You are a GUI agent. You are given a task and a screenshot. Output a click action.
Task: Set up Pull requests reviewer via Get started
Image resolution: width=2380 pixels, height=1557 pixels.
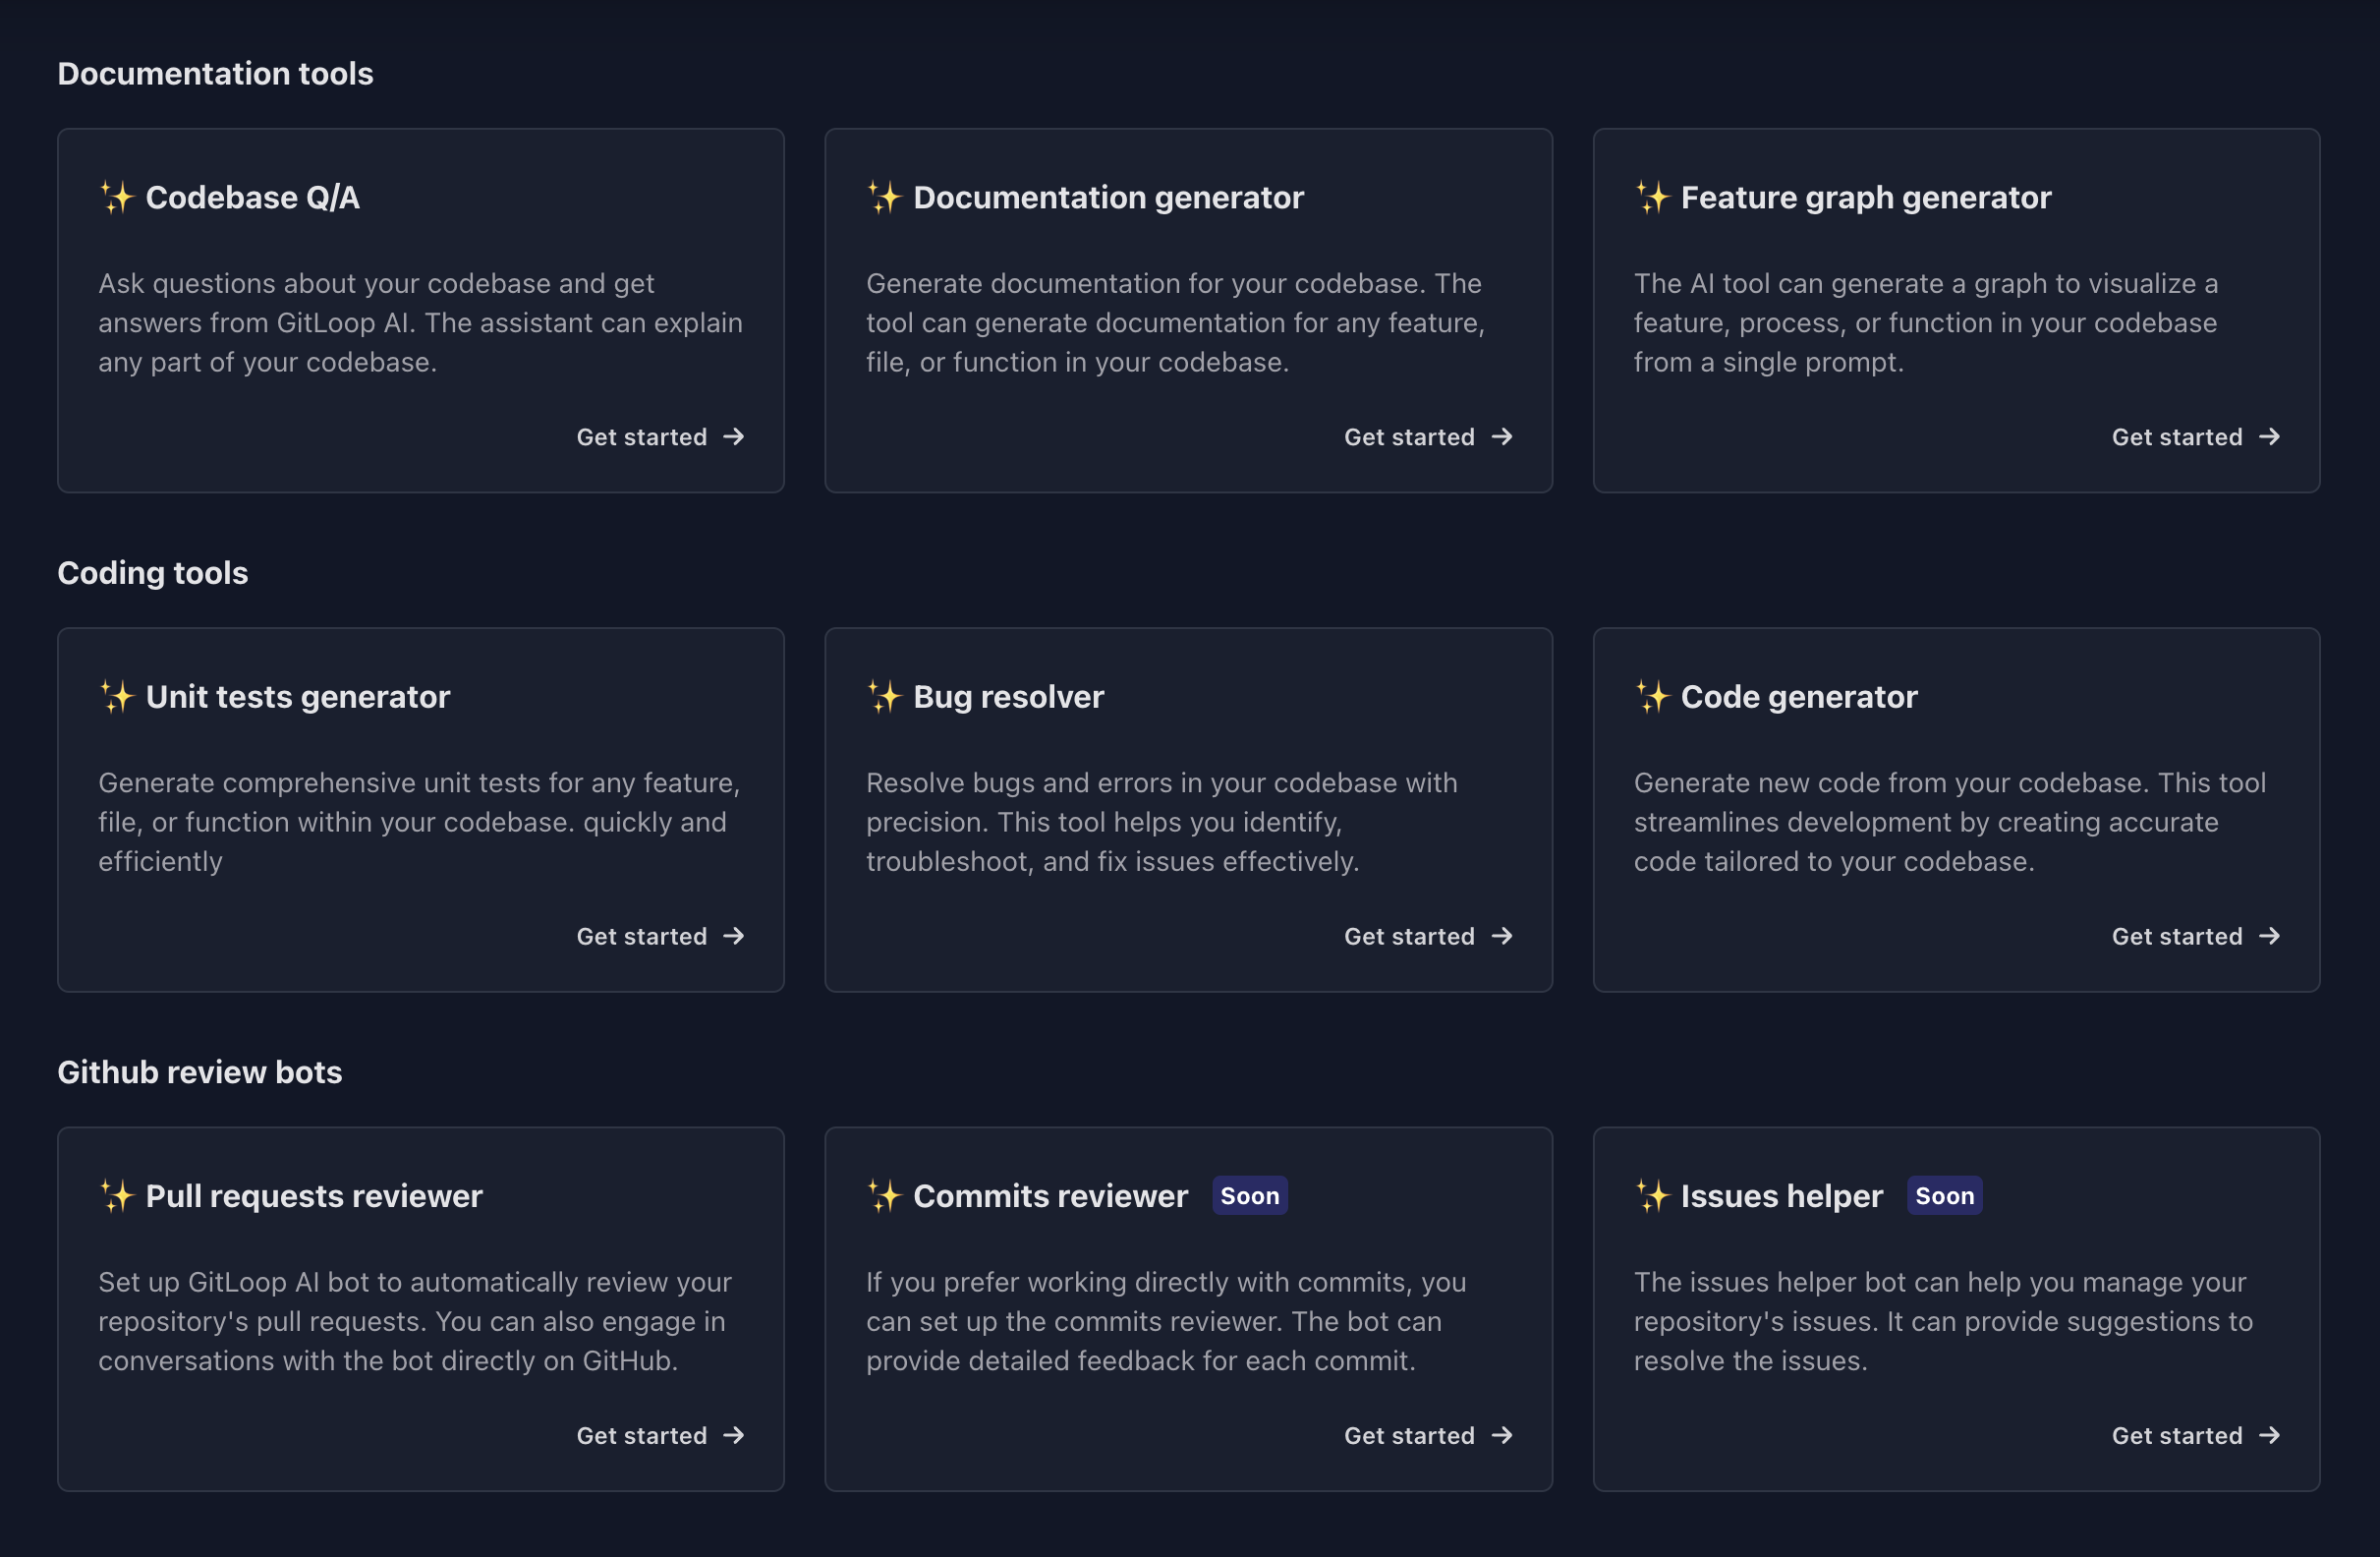tap(660, 1435)
